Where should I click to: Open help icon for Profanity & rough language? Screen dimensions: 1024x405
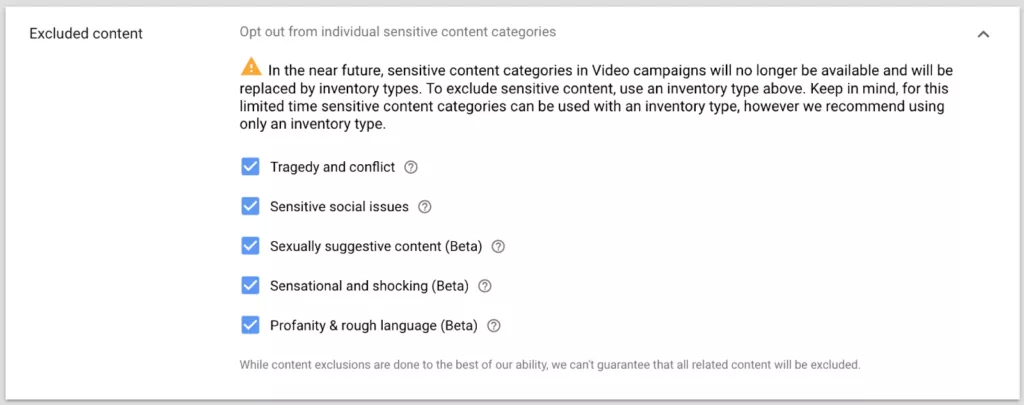coord(494,325)
